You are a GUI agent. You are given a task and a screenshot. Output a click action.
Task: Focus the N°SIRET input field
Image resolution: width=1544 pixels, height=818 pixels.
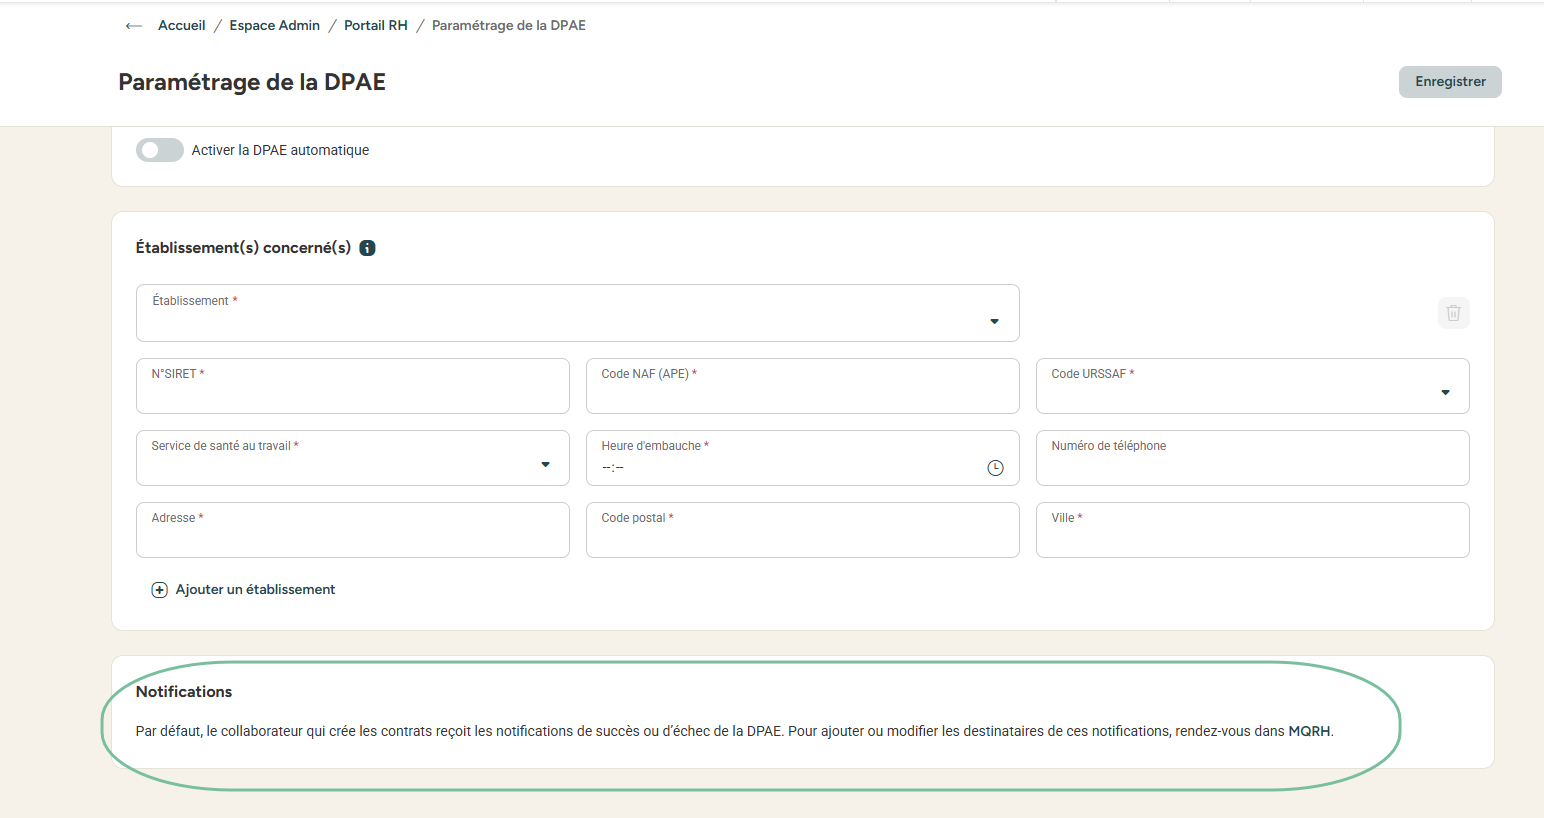click(352, 390)
